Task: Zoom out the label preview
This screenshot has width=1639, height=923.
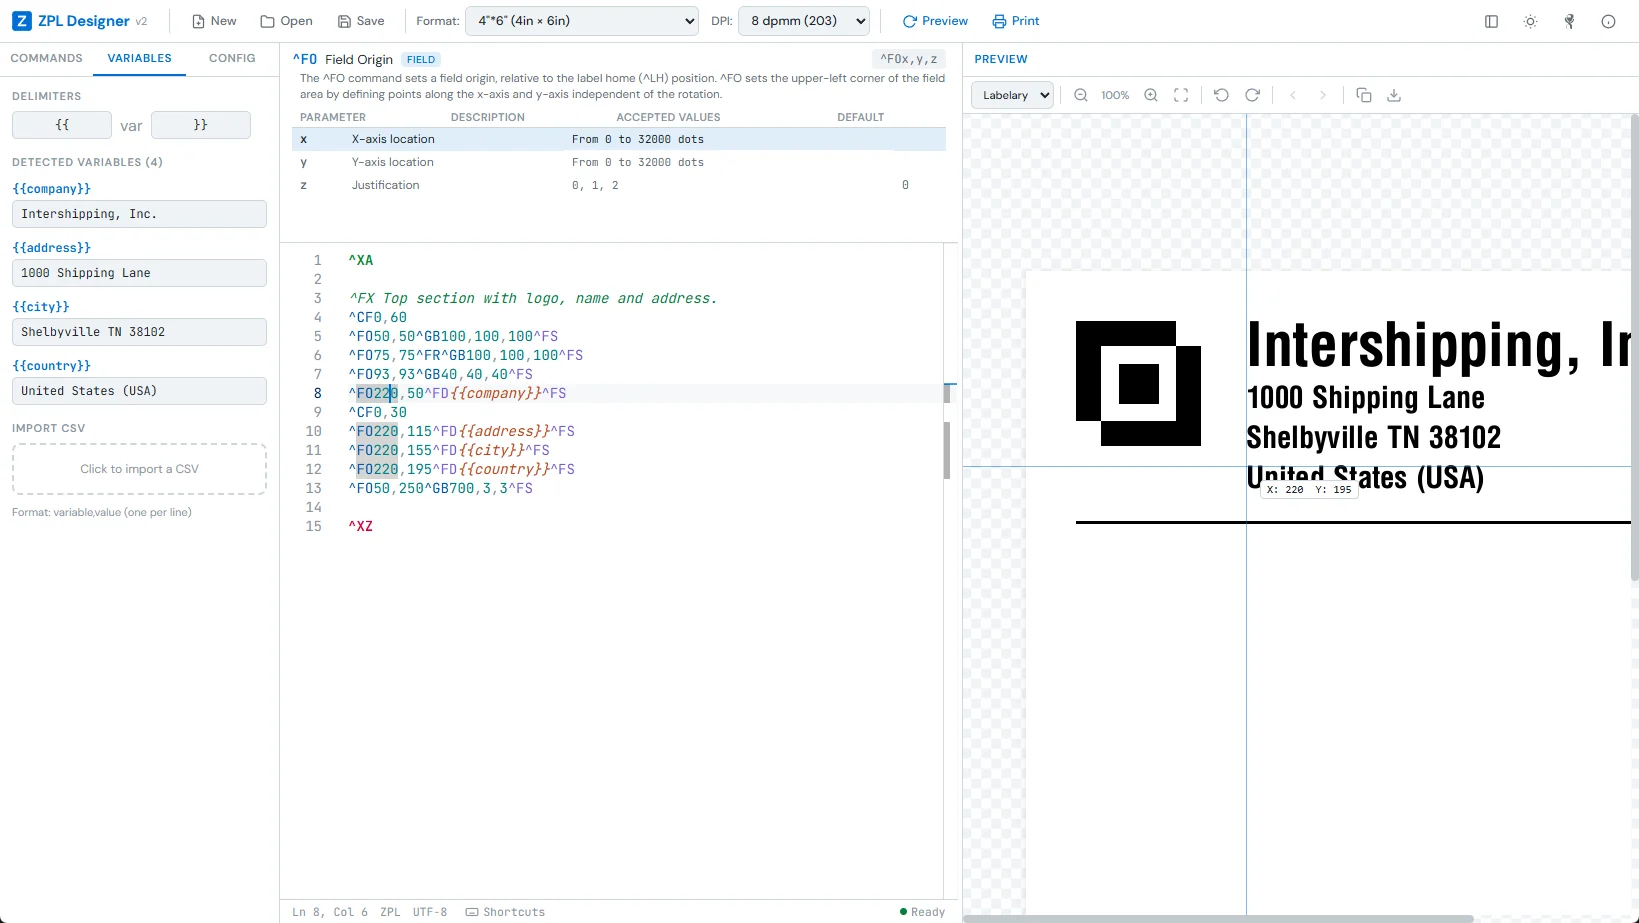Action: 1081,95
